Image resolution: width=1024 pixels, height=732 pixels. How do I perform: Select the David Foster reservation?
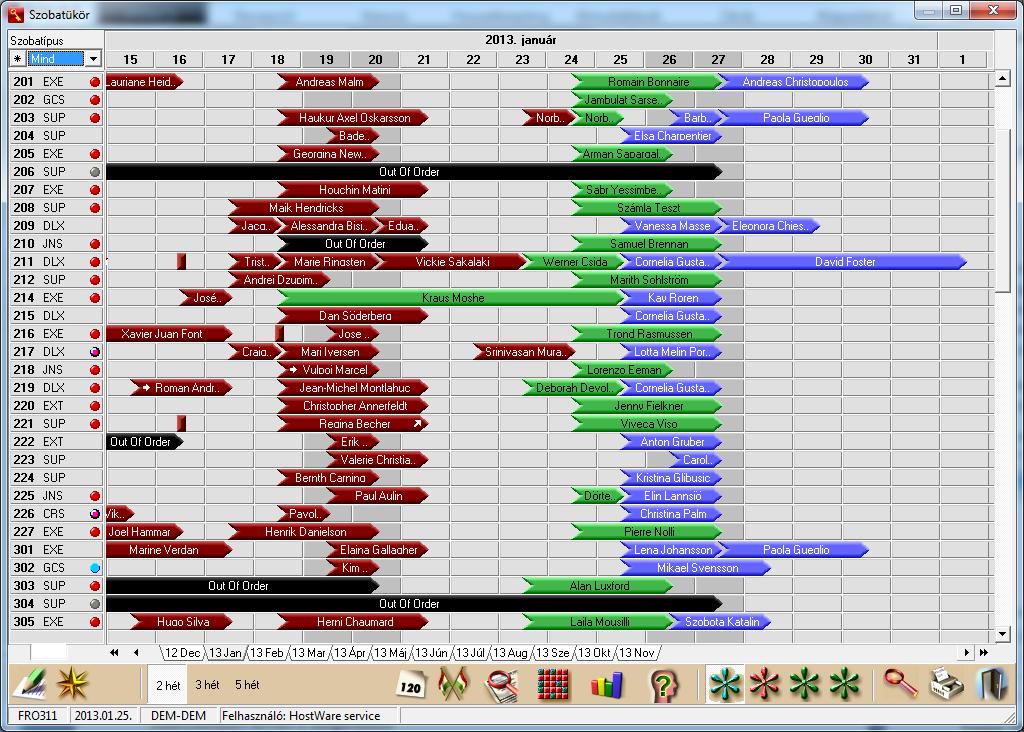844,262
